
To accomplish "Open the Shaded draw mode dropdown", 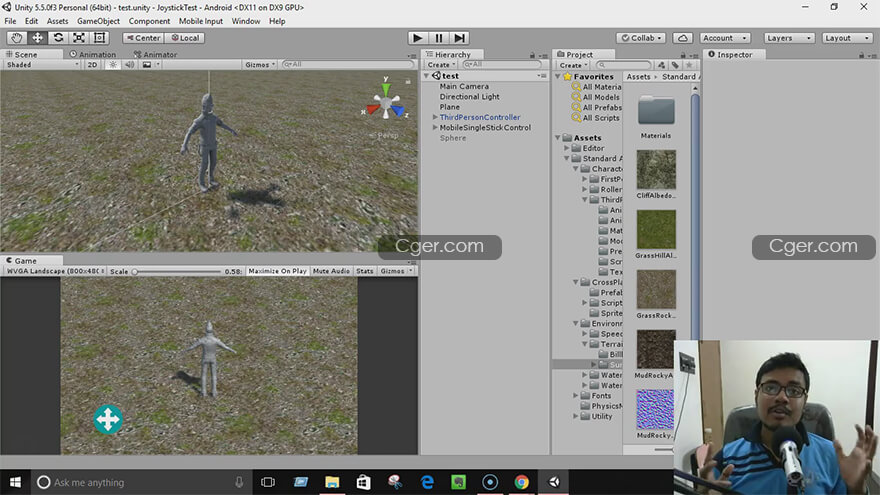I will point(42,65).
